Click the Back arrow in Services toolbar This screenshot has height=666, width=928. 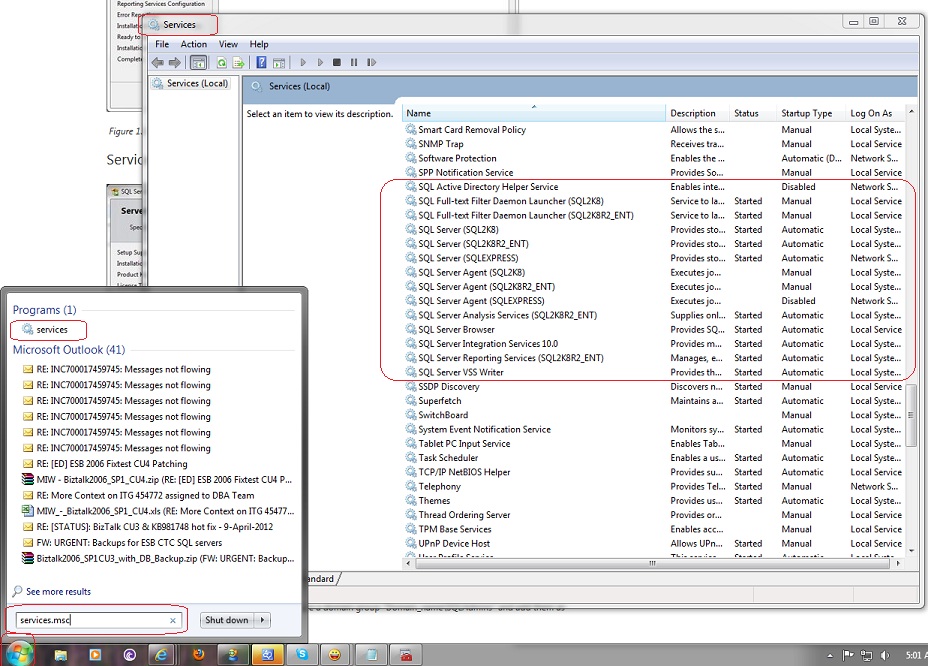click(x=157, y=62)
